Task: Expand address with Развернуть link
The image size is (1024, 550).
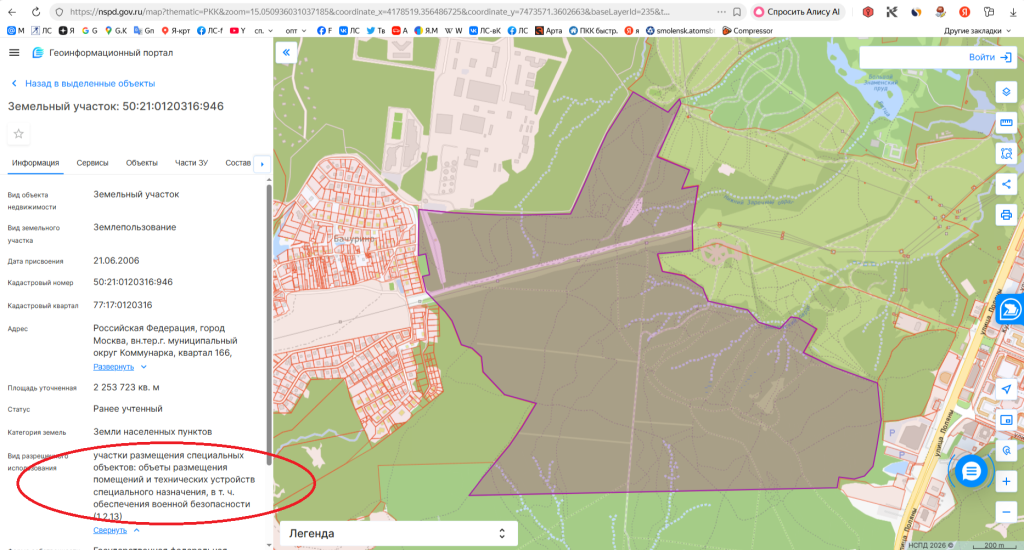Action: pyautogui.click(x=119, y=366)
